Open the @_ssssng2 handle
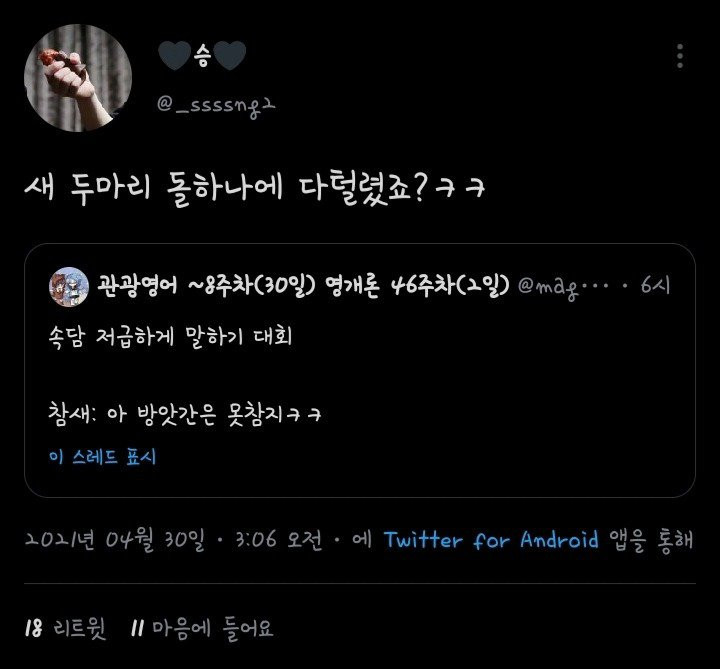720x669 pixels. [x=216, y=106]
